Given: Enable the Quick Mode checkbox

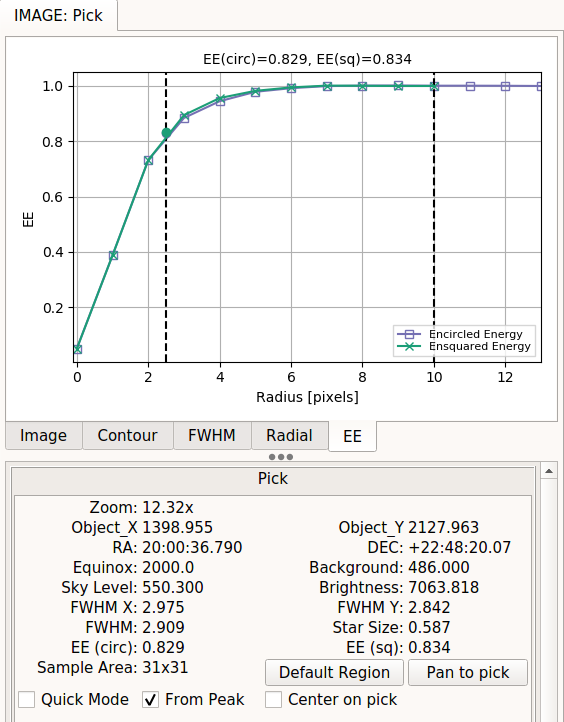Looking at the screenshot, I should [x=27, y=699].
